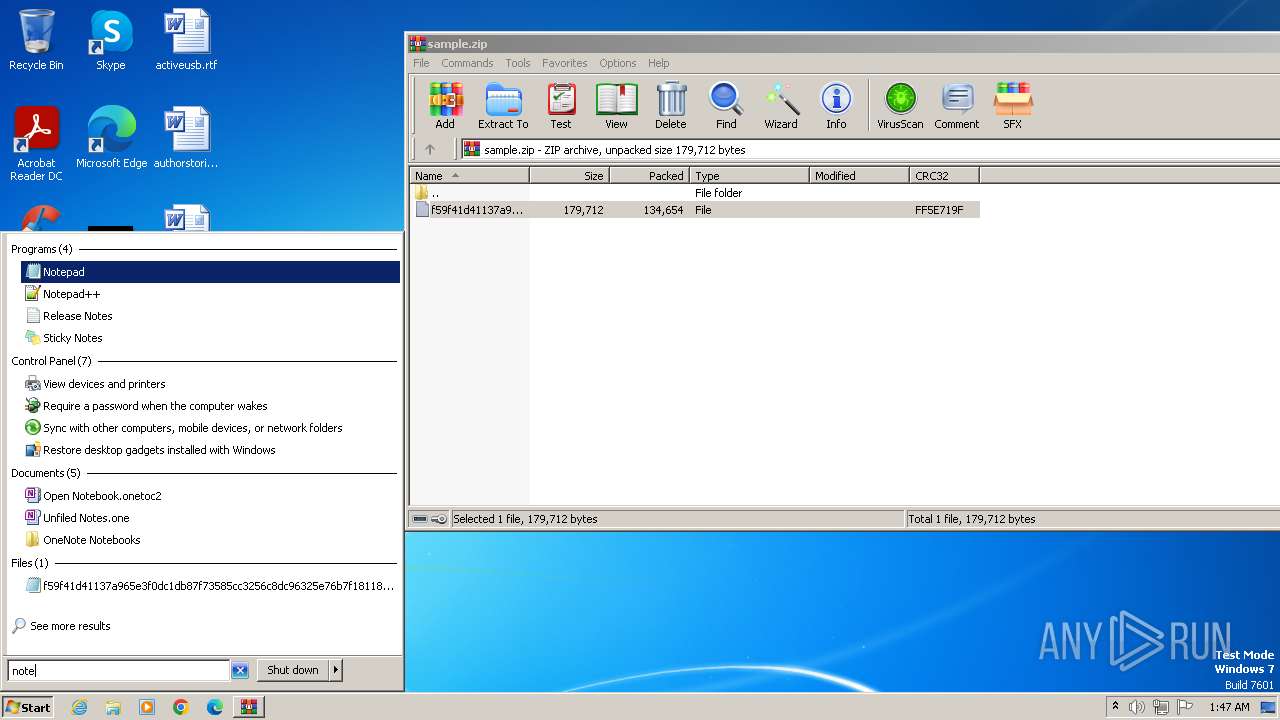Sort by the CRC32 column header
Viewport: 1280px width, 720px height.
(x=944, y=175)
